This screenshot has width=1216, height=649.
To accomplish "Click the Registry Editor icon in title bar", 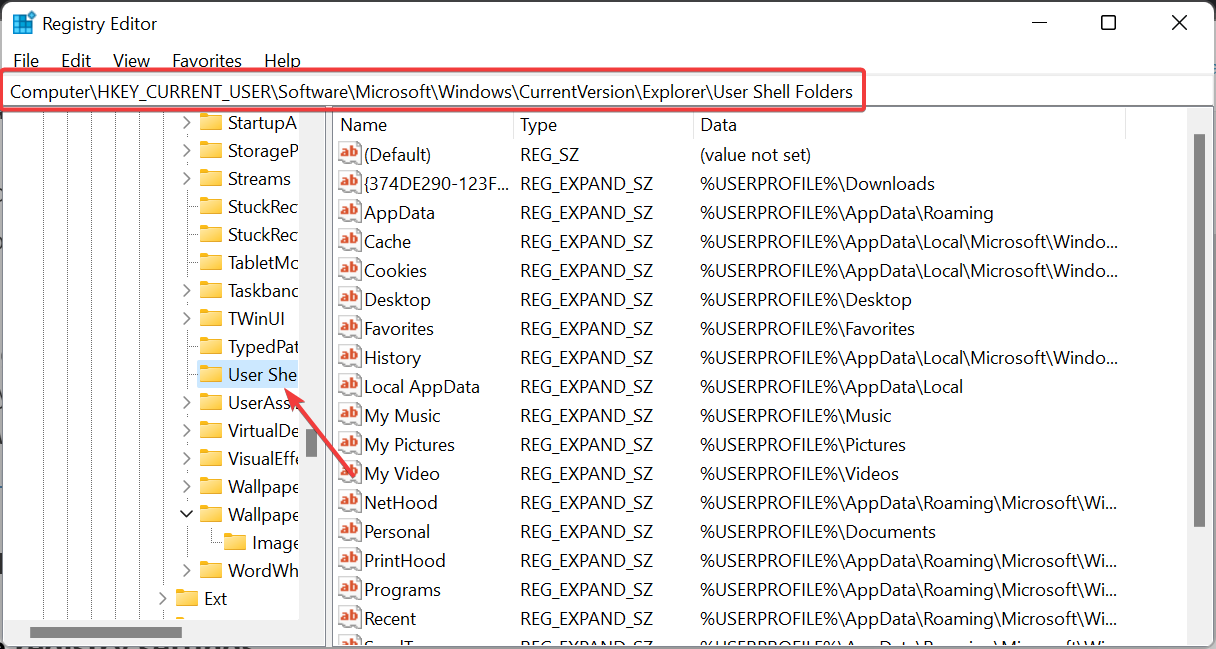I will coord(22,22).
